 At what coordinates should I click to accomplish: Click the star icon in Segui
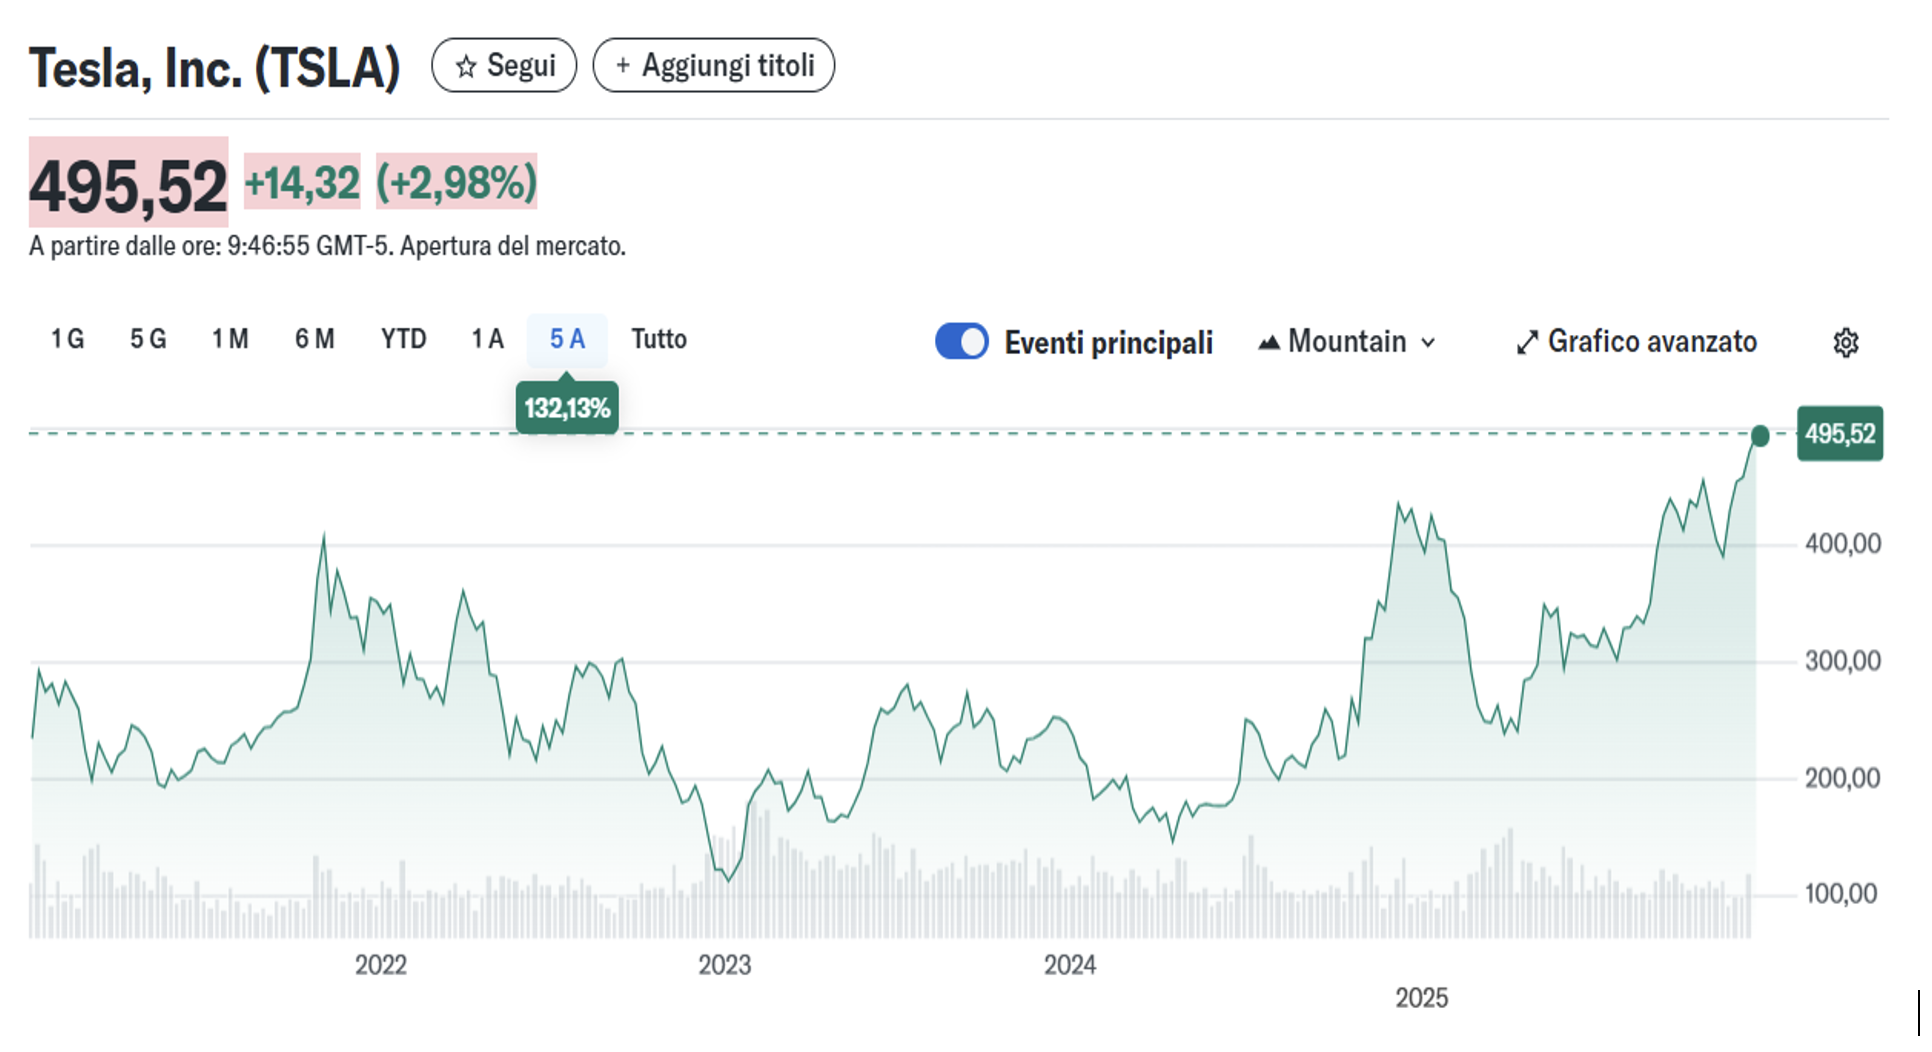pos(465,67)
